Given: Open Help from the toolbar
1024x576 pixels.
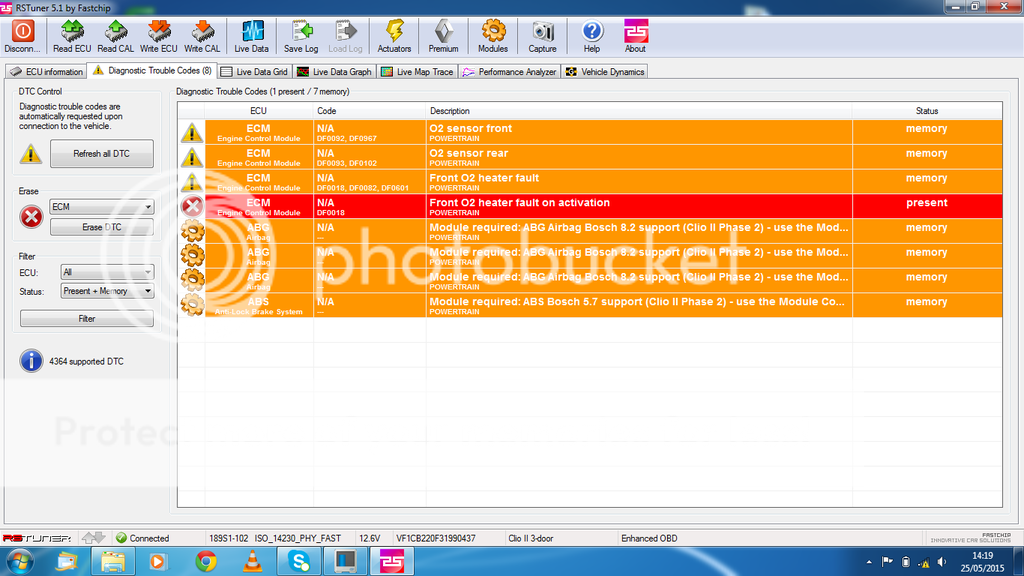Looking at the screenshot, I should click(x=592, y=36).
